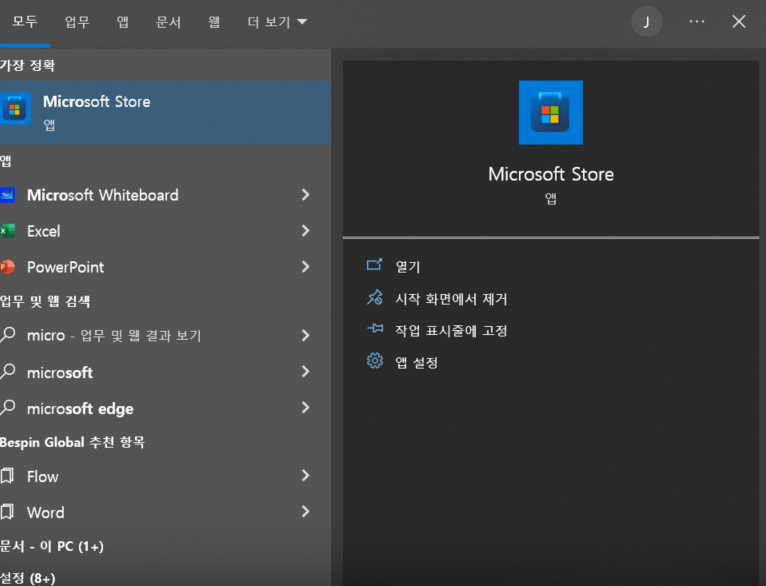Click 앱 설정 action

click(416, 362)
